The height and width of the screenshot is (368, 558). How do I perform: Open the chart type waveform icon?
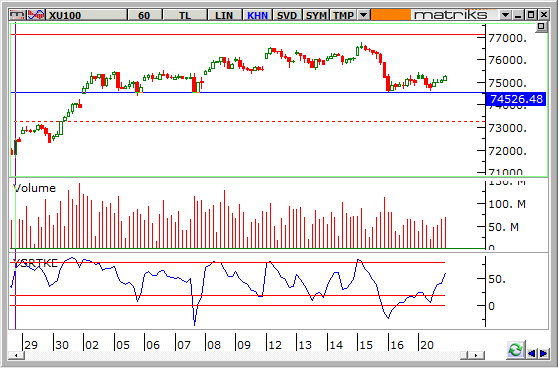tap(36, 15)
